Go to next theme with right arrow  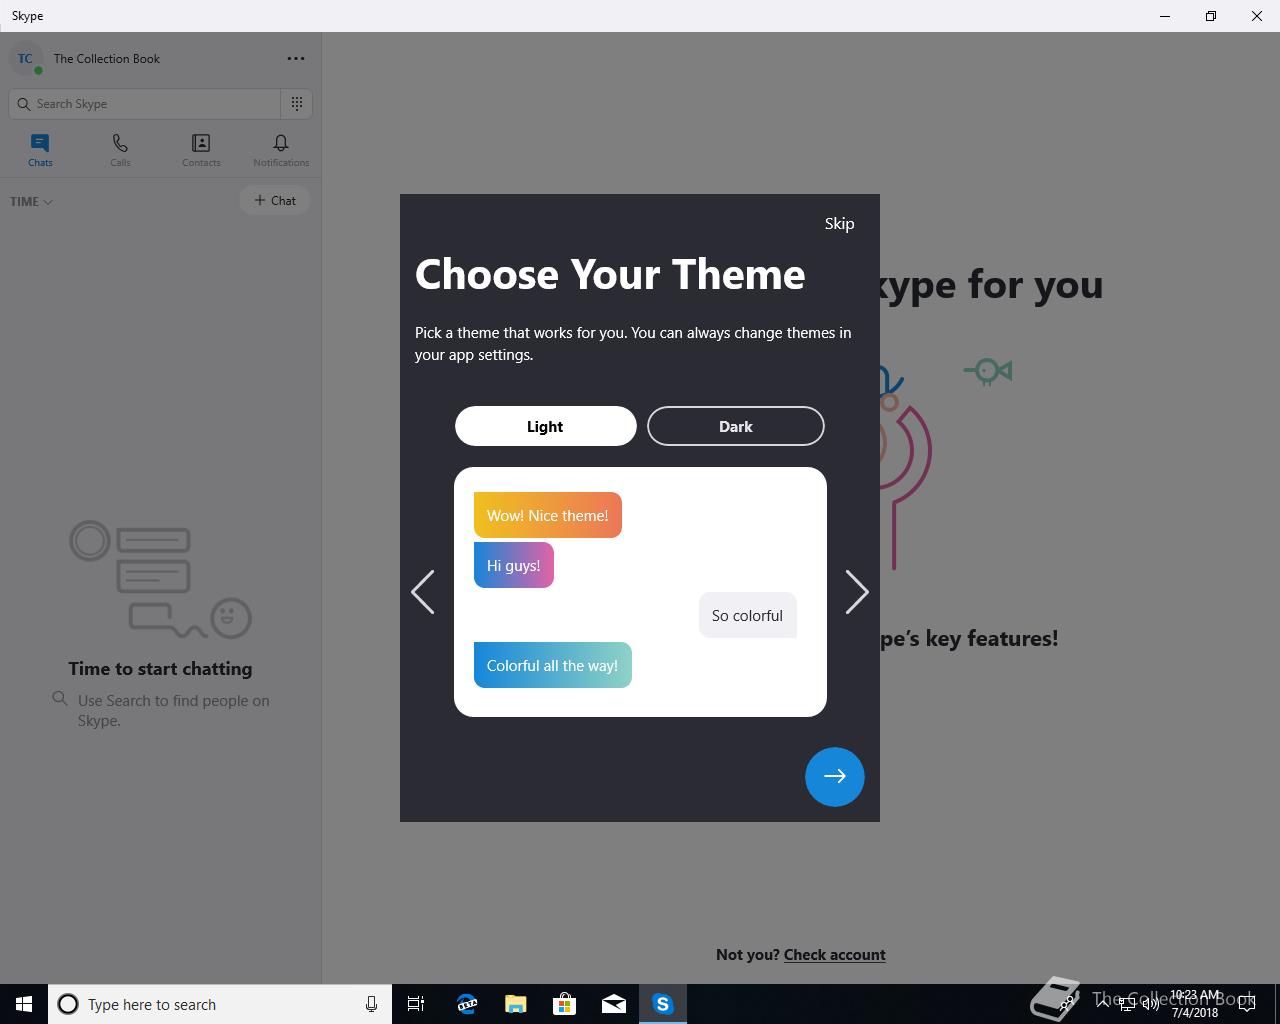point(857,592)
